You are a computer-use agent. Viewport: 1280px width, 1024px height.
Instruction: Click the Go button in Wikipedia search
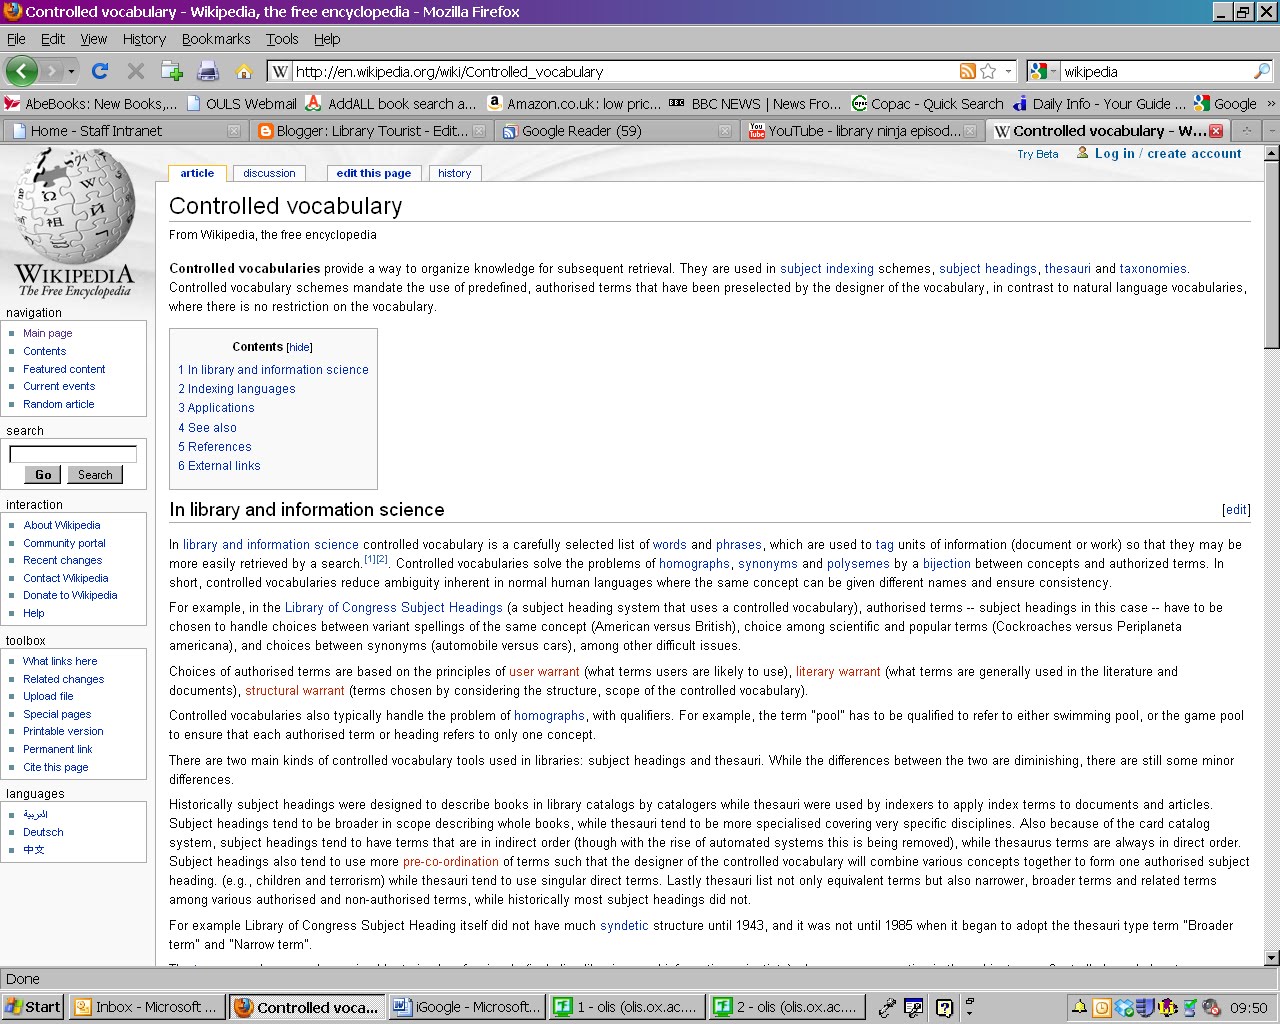43,475
